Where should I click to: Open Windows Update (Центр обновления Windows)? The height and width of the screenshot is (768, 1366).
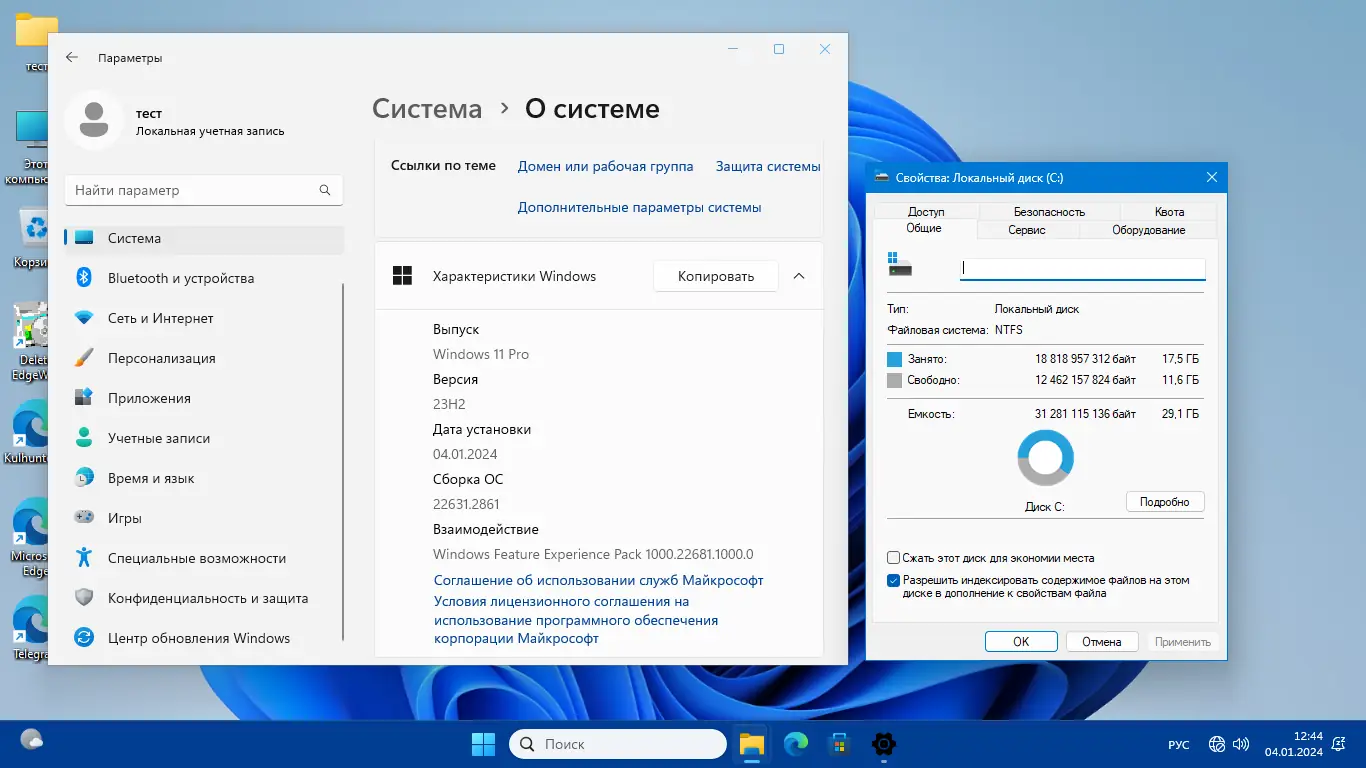coord(204,638)
